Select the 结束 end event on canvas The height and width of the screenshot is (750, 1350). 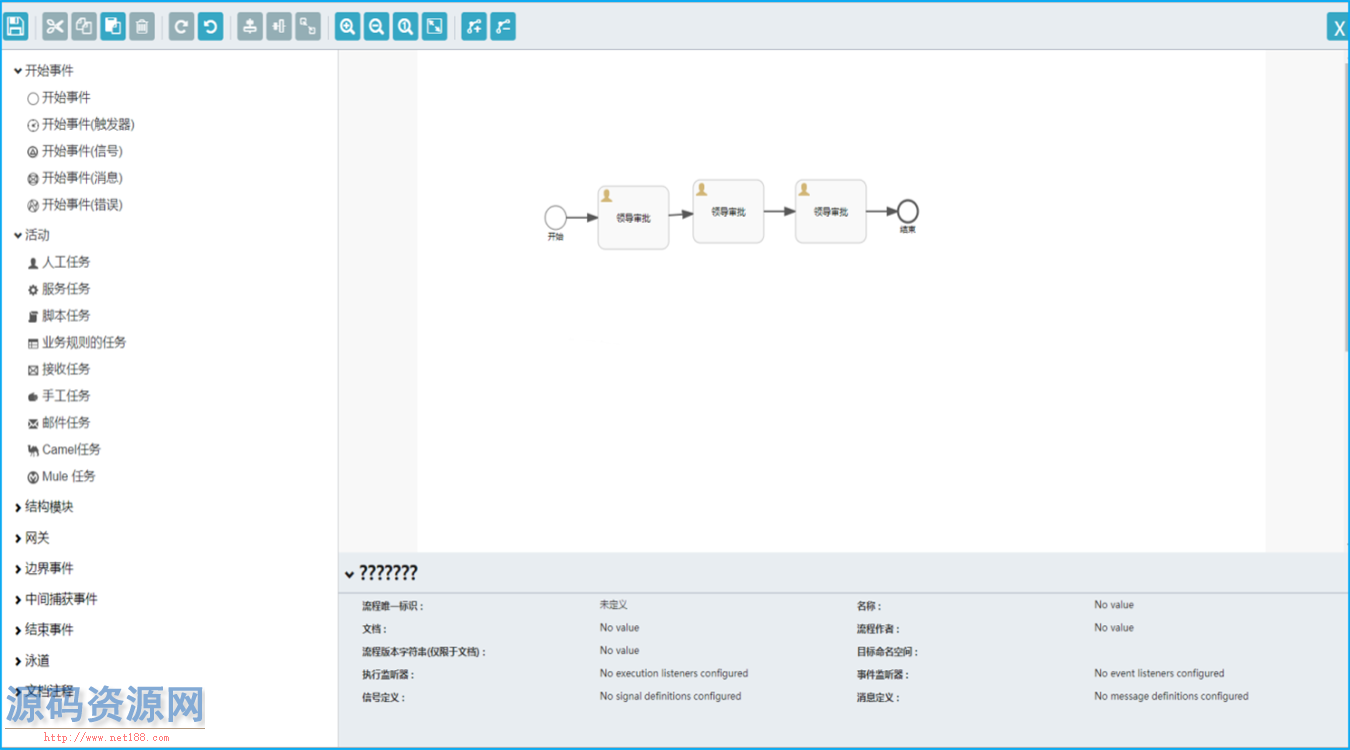(x=907, y=211)
